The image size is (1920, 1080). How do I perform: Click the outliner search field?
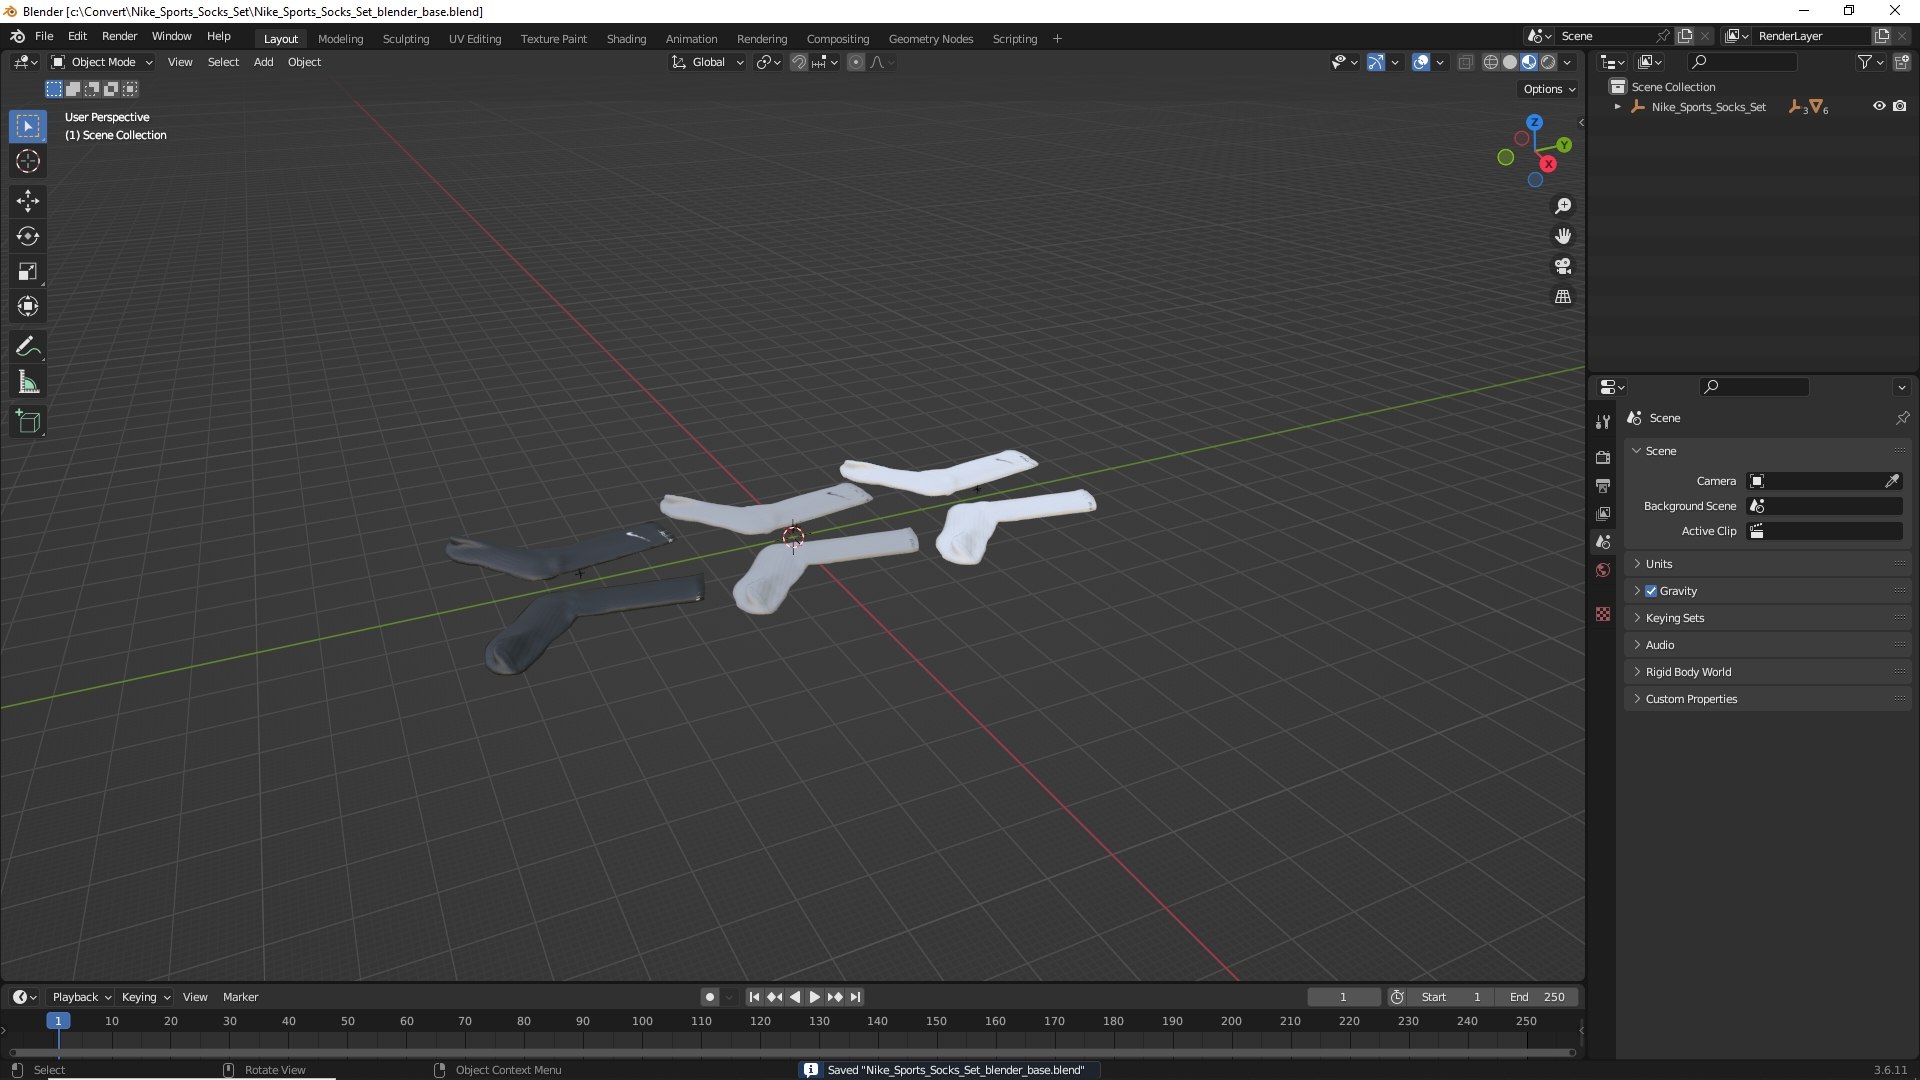(x=1742, y=62)
